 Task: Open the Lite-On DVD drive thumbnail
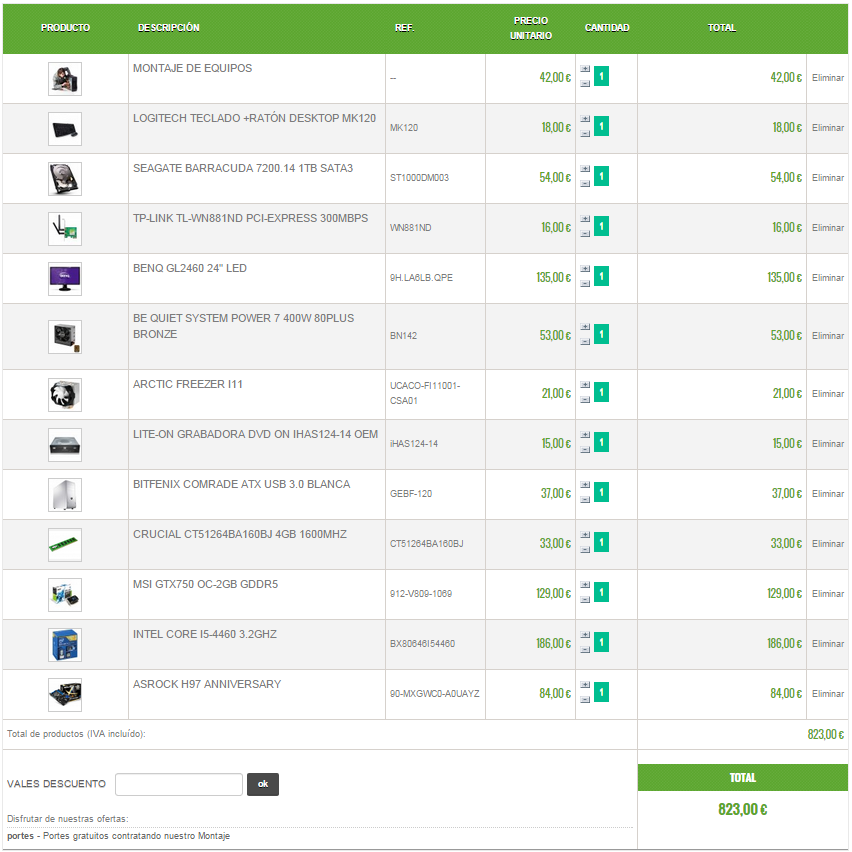65,445
